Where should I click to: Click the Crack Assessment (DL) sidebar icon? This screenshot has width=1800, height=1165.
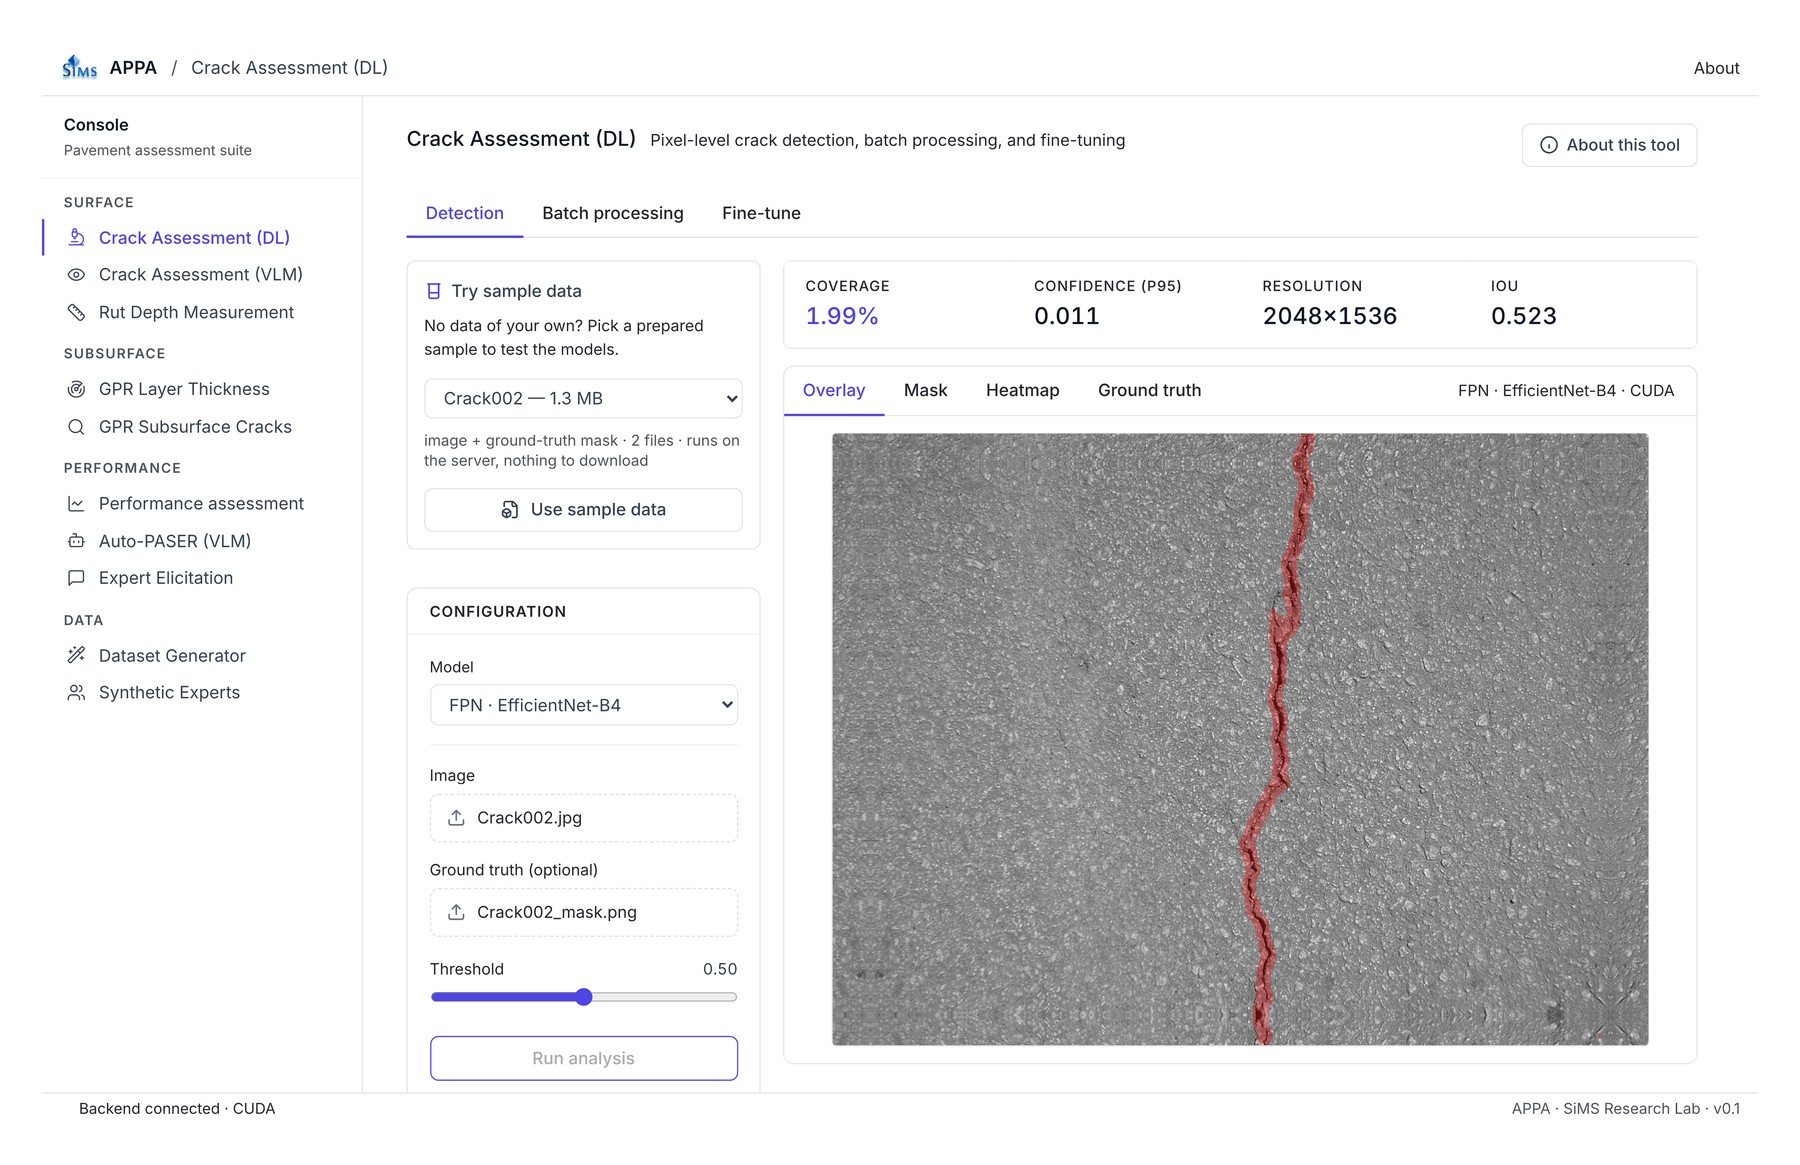pos(76,237)
